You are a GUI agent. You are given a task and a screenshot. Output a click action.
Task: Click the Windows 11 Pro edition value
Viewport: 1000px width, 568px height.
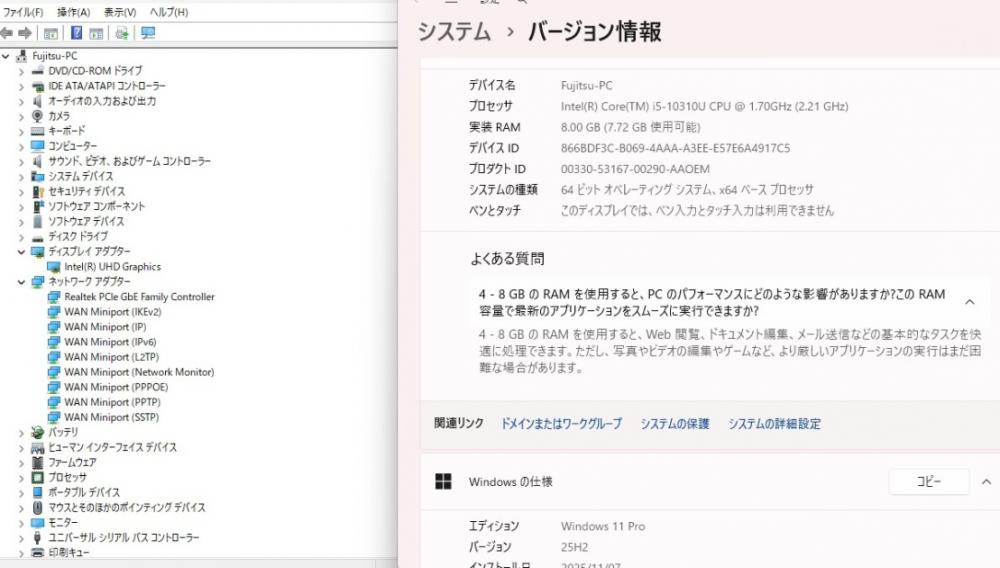(x=603, y=526)
